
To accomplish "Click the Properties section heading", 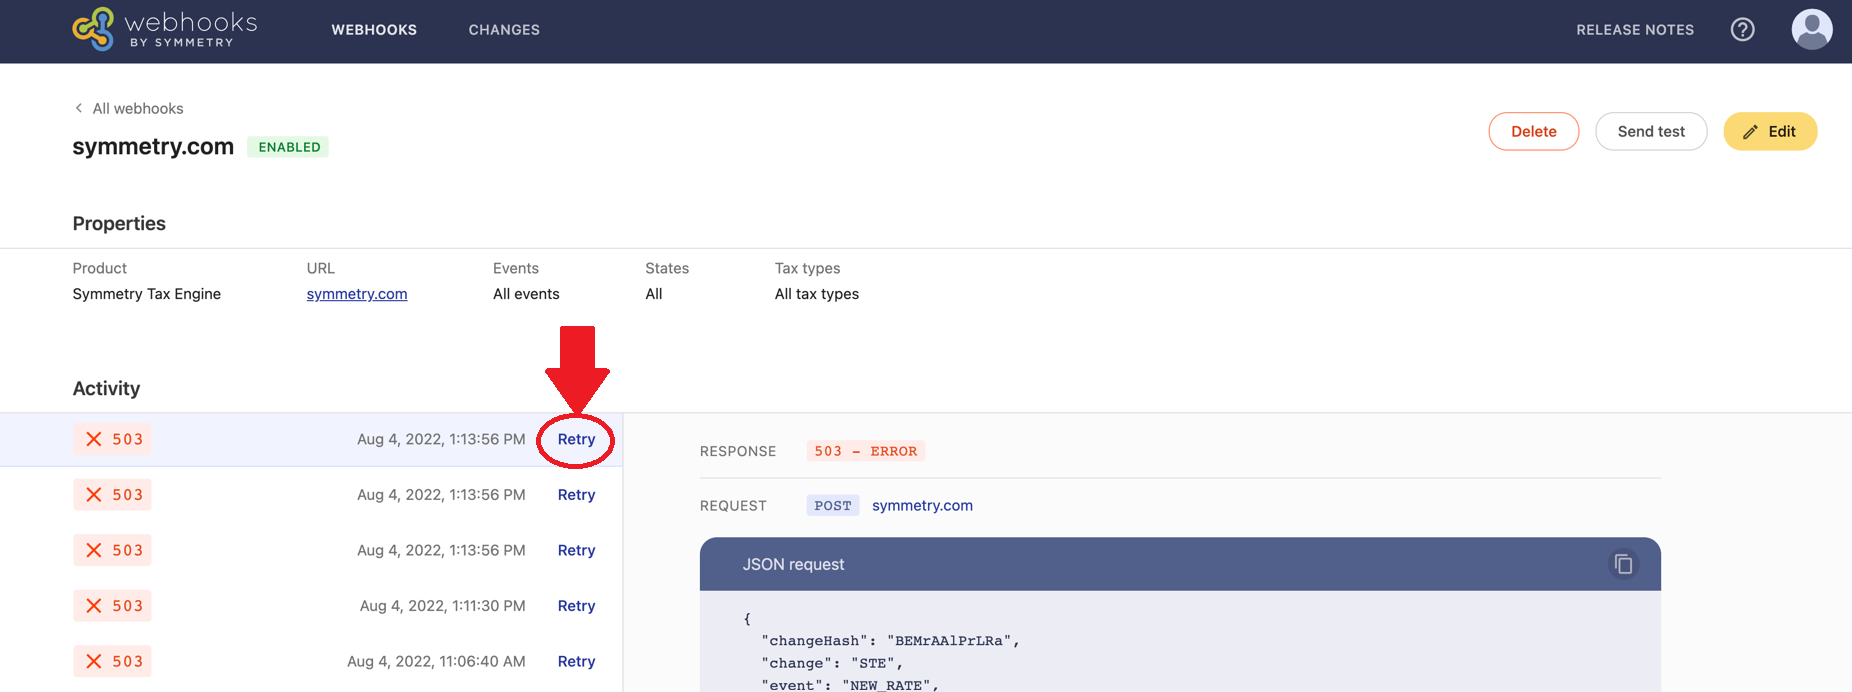I will click(119, 223).
